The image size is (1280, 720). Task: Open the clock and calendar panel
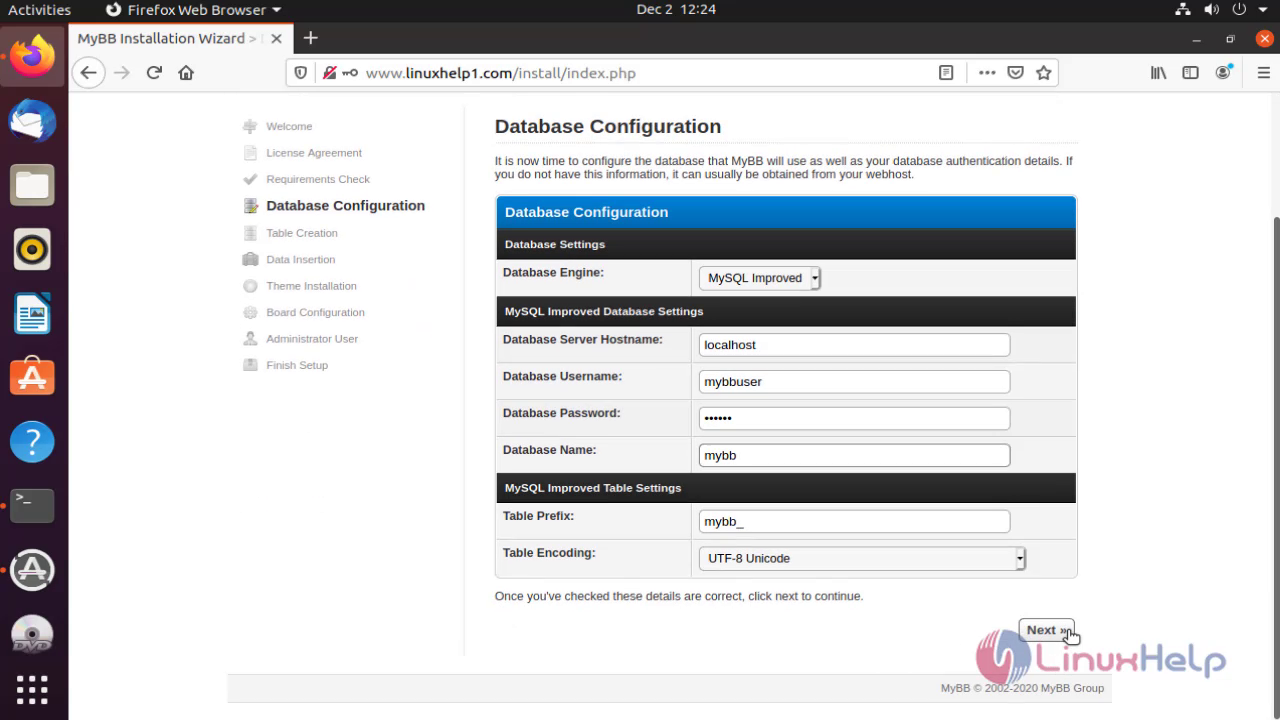tap(676, 10)
